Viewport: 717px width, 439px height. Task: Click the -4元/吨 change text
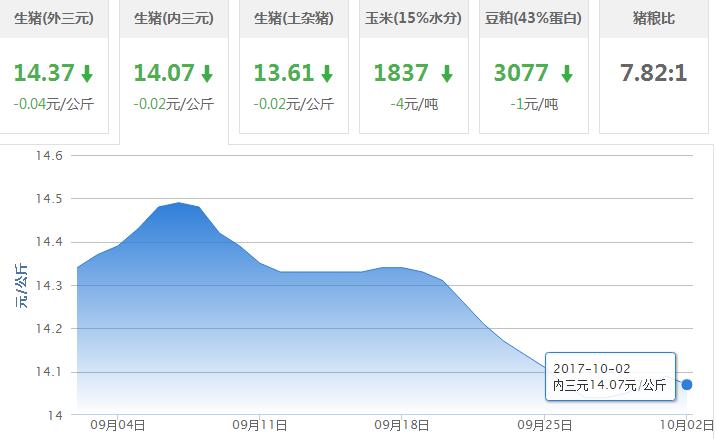(414, 103)
